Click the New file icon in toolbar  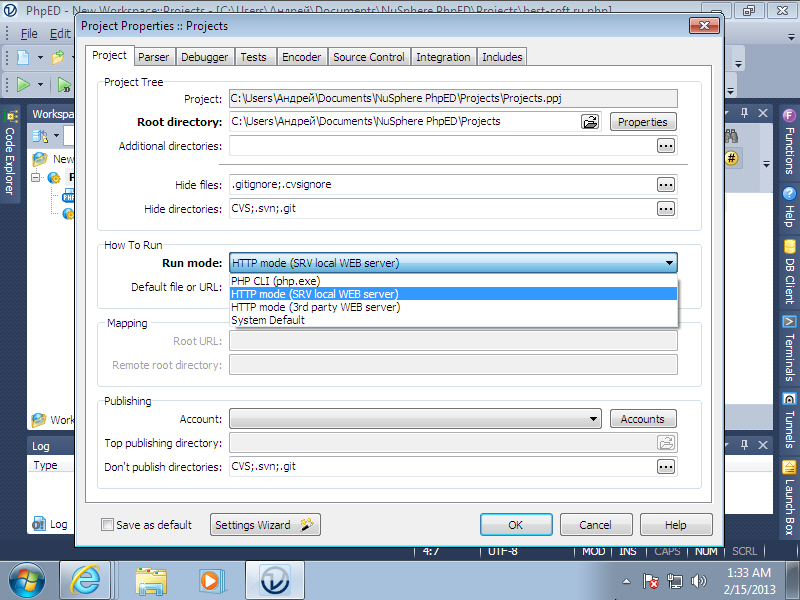click(23, 57)
